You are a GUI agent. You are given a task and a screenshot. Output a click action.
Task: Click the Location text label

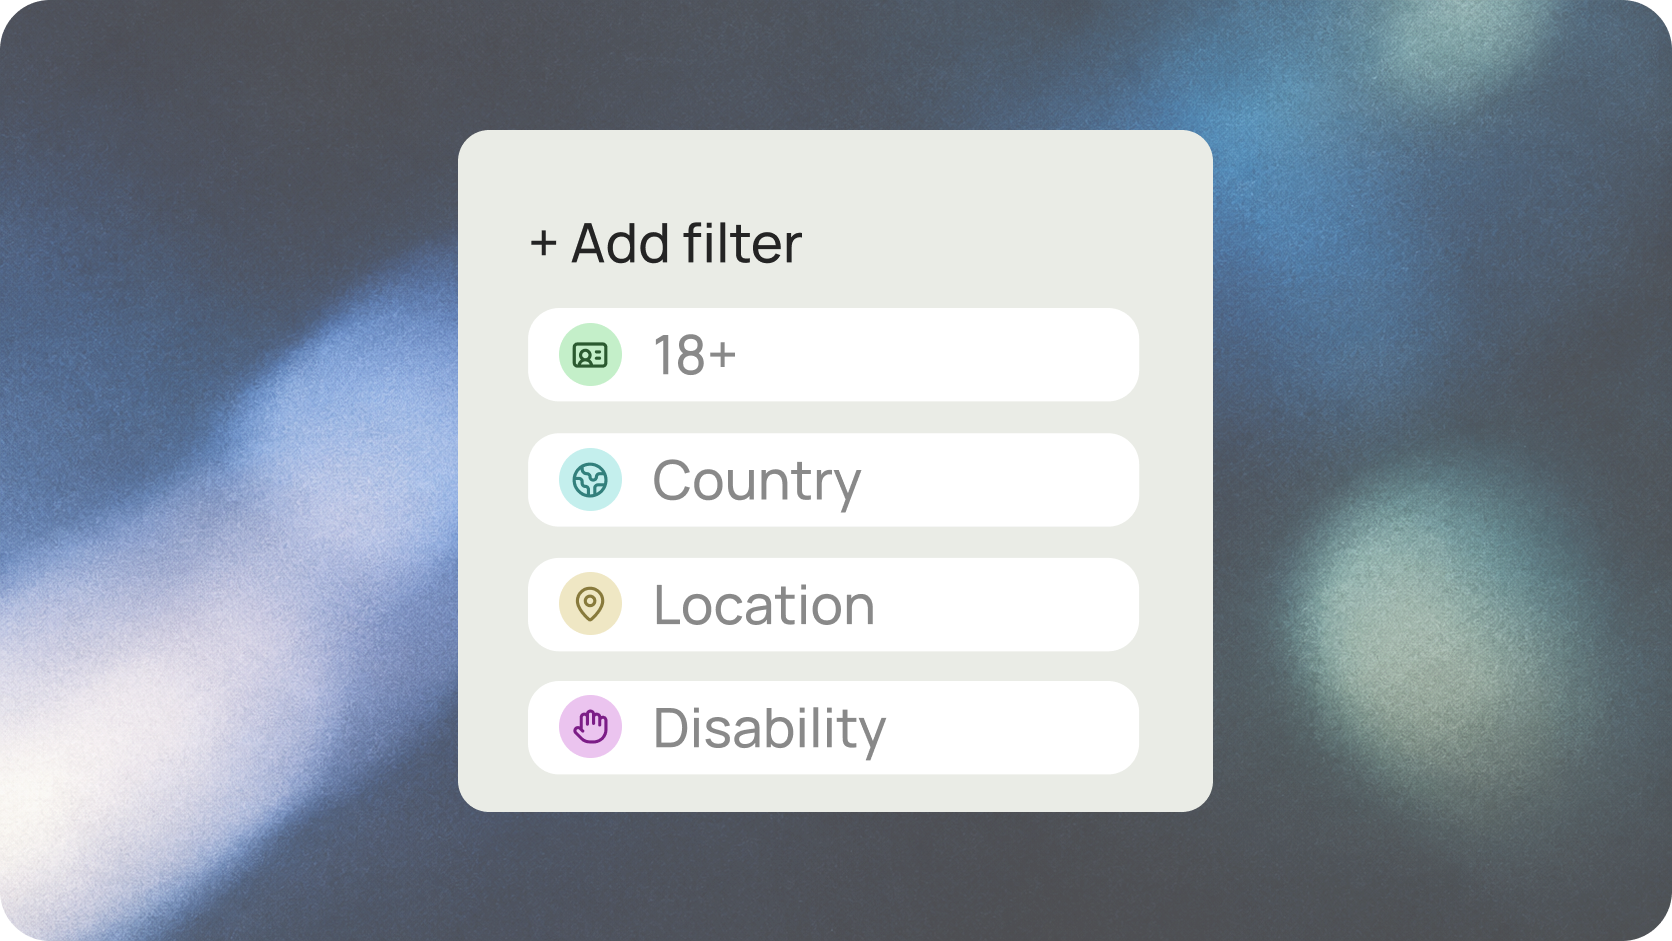pos(764,605)
